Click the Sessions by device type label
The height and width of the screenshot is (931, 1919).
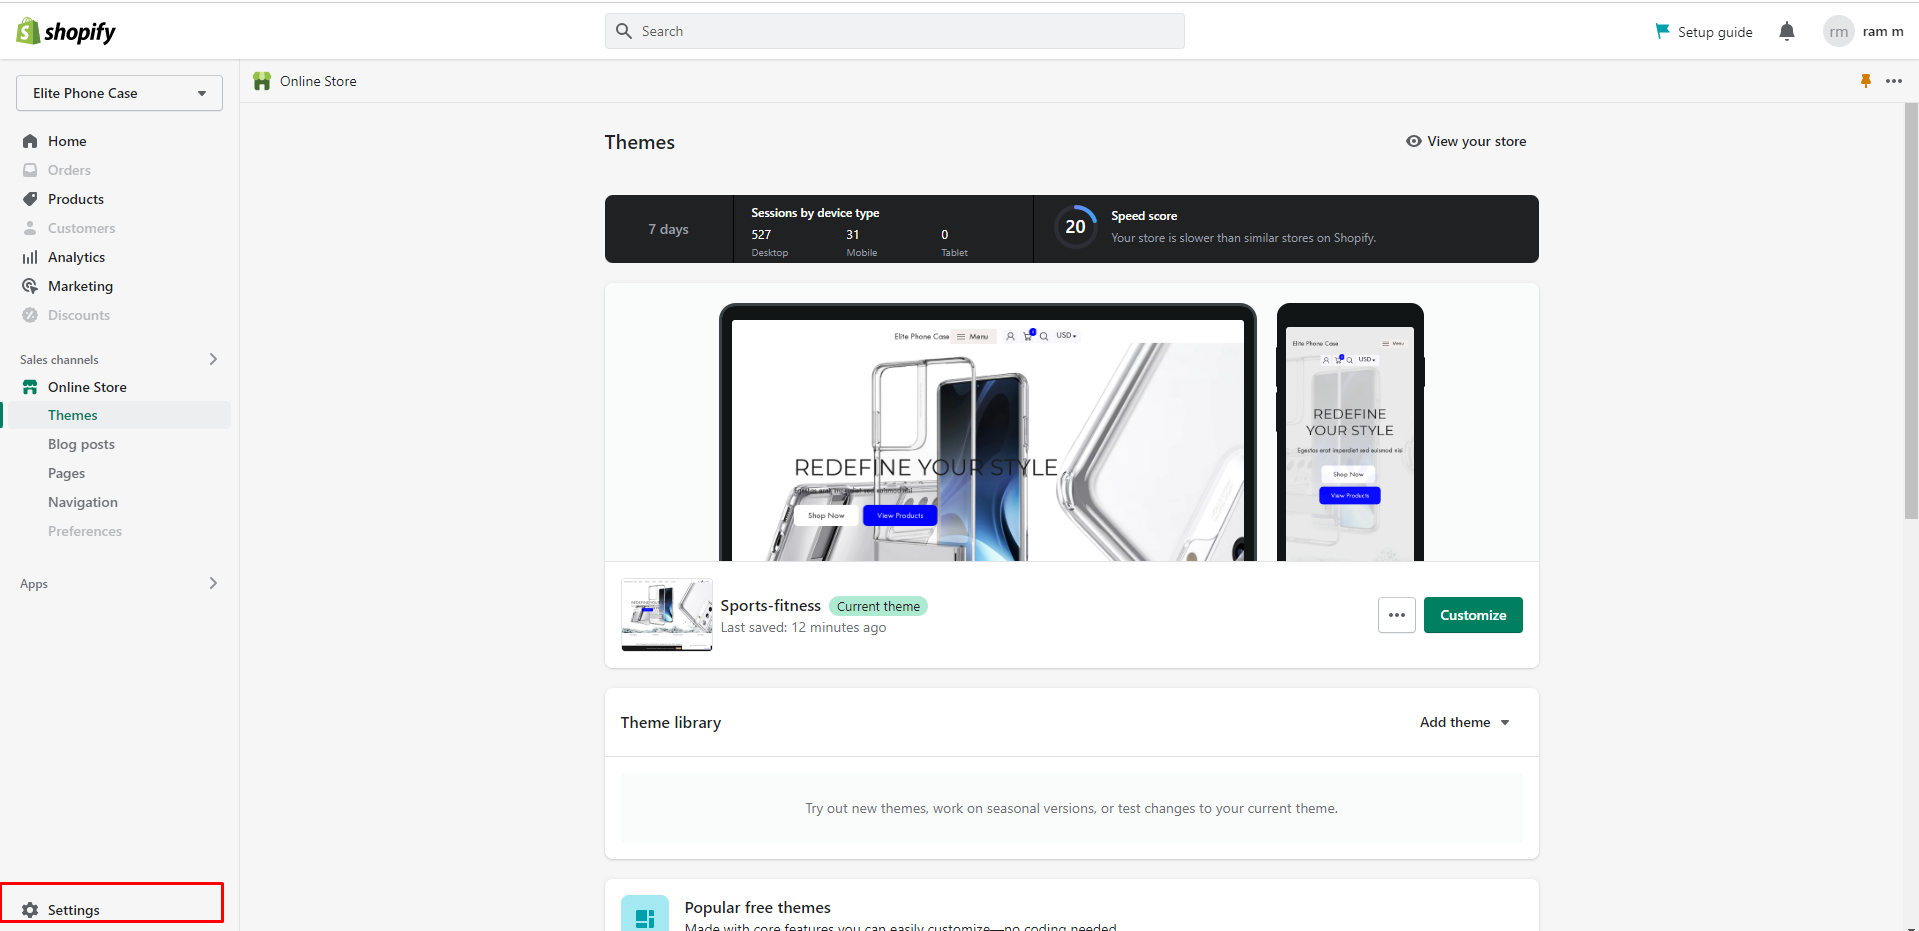(x=816, y=213)
